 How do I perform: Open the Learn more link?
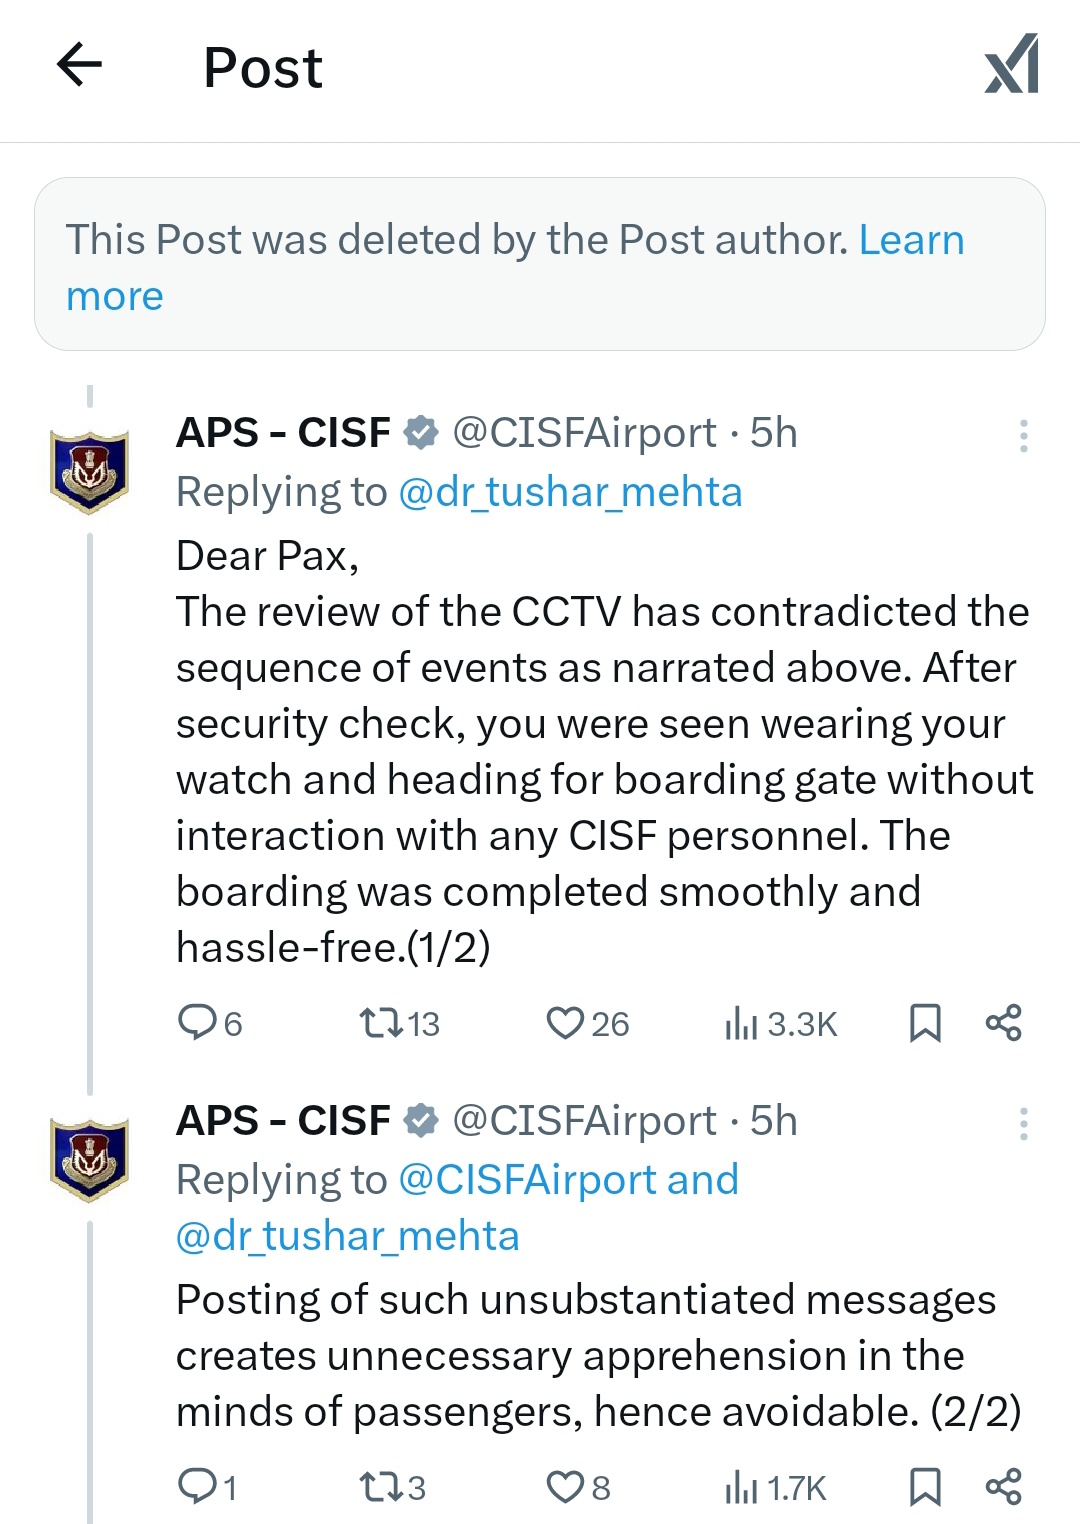click(x=911, y=240)
